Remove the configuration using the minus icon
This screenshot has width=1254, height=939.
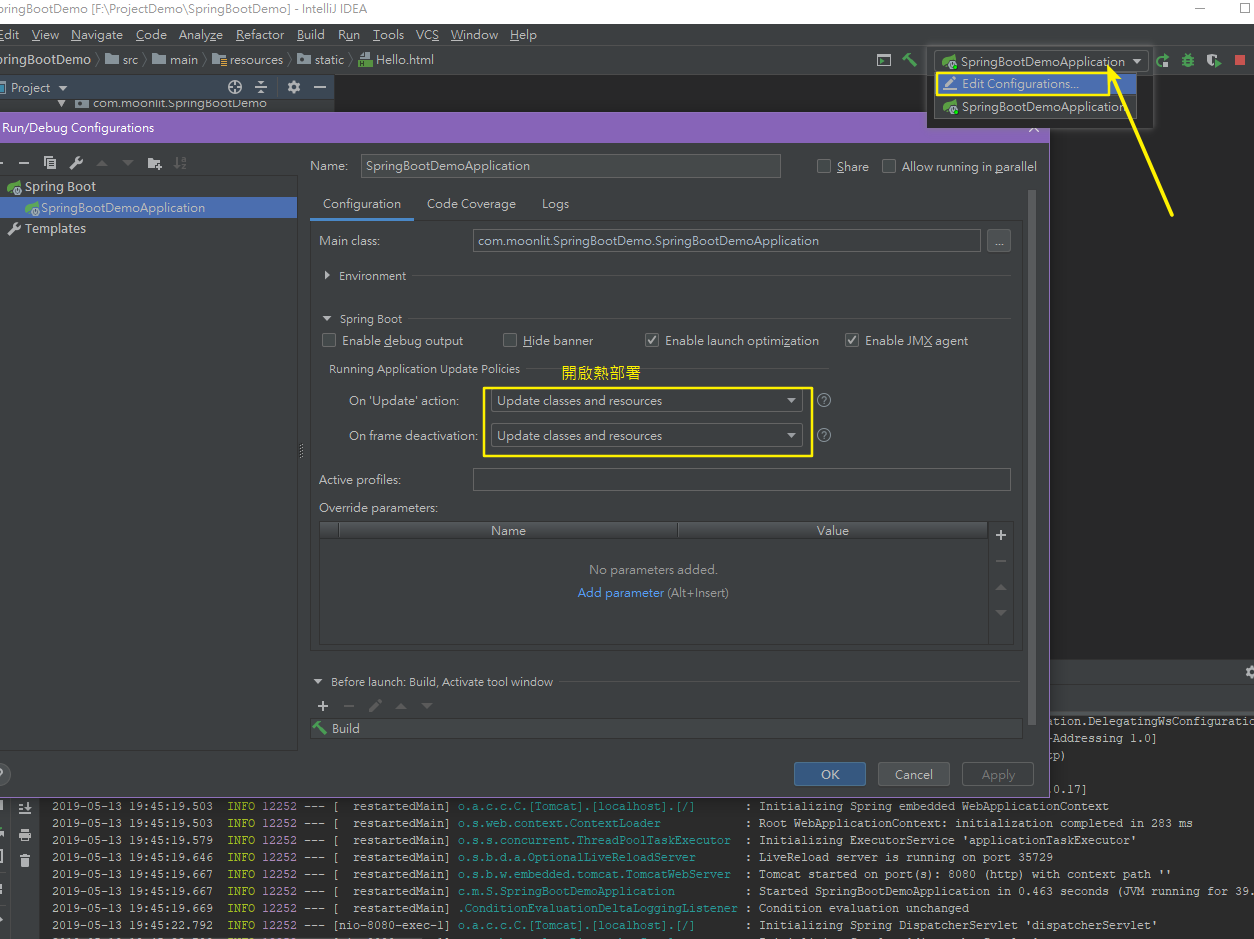pyautogui.click(x=24, y=163)
